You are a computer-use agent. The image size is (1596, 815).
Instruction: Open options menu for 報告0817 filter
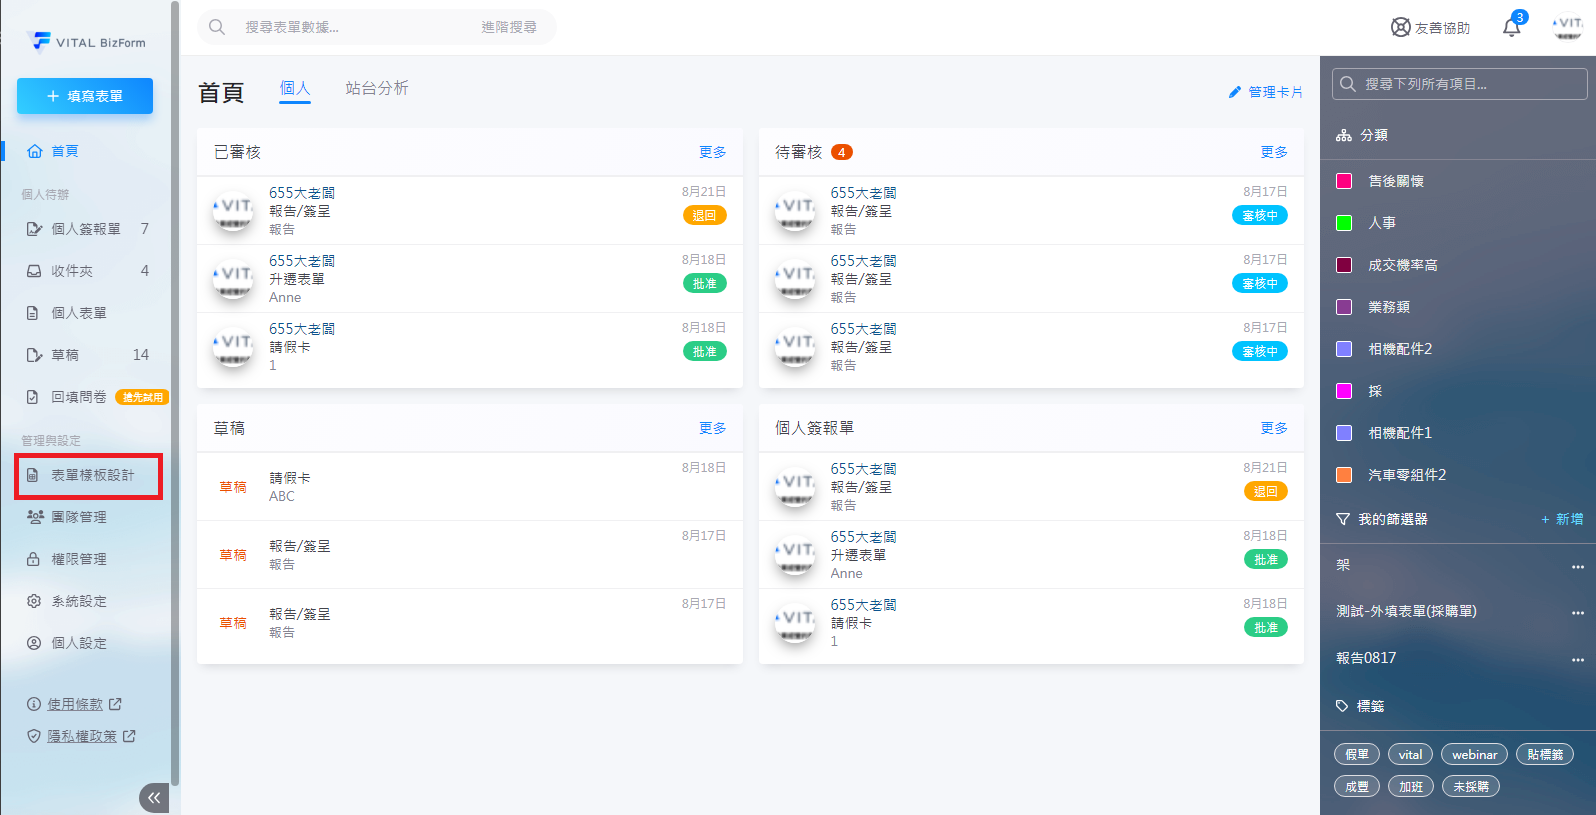pyautogui.click(x=1577, y=659)
